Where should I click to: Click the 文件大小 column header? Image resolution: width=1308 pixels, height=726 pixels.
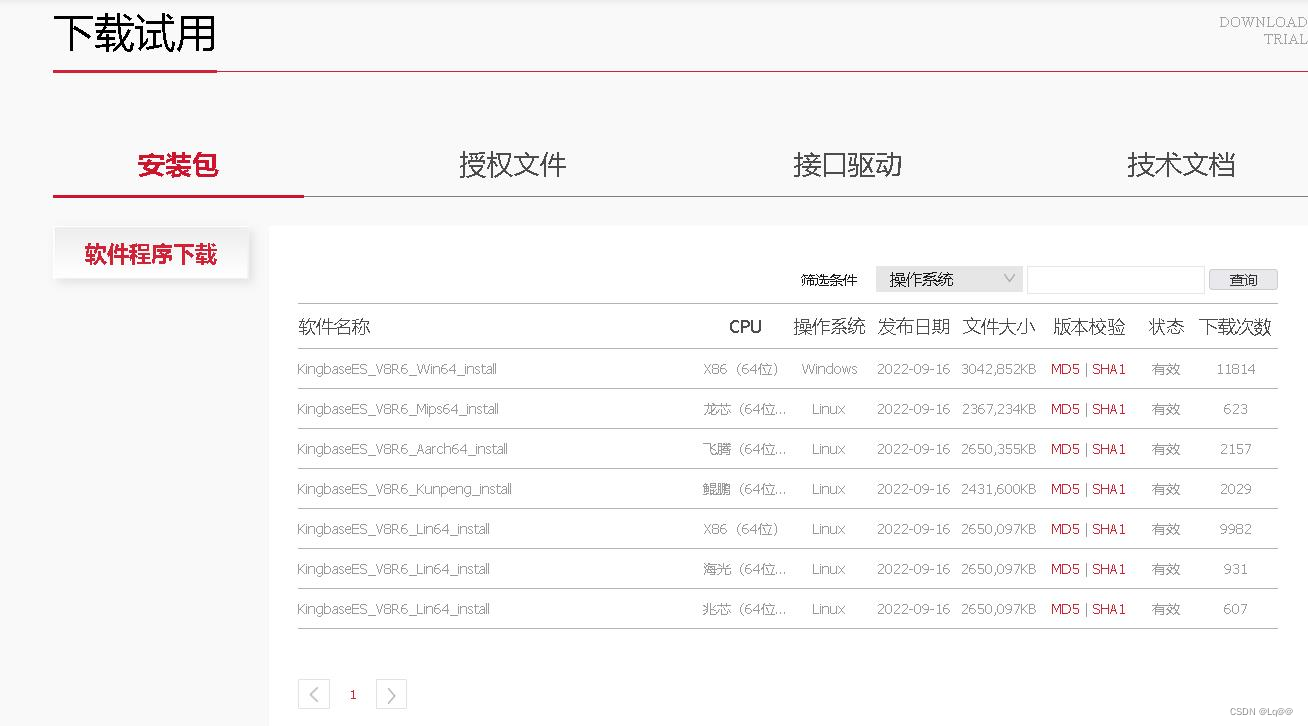coord(999,327)
